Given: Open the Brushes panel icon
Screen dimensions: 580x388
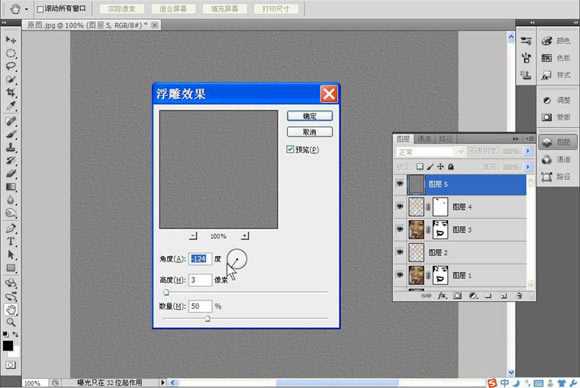Looking at the screenshot, I should (x=526, y=58).
